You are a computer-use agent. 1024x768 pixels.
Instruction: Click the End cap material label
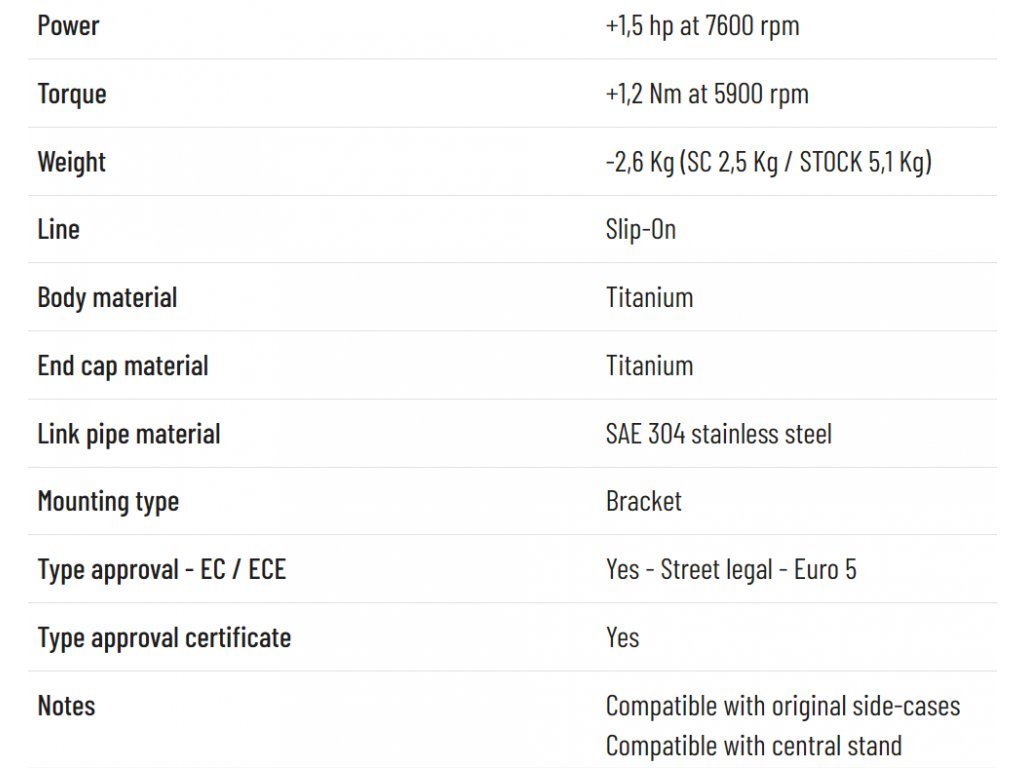pyautogui.click(x=123, y=366)
